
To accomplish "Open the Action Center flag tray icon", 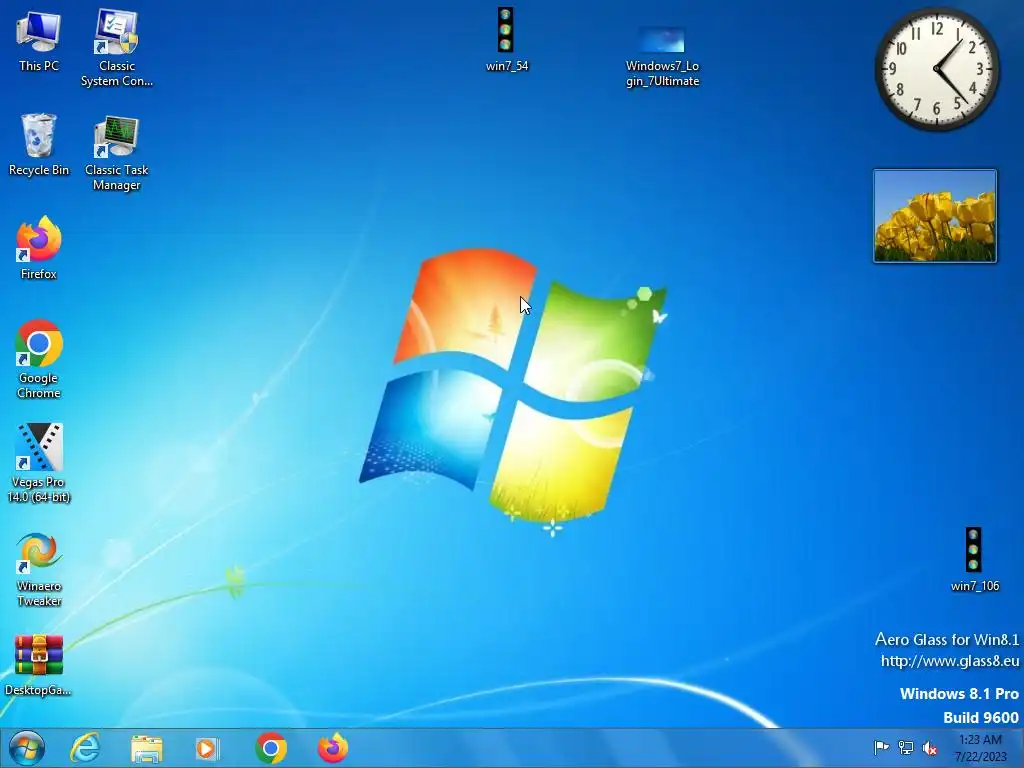I will click(x=881, y=747).
